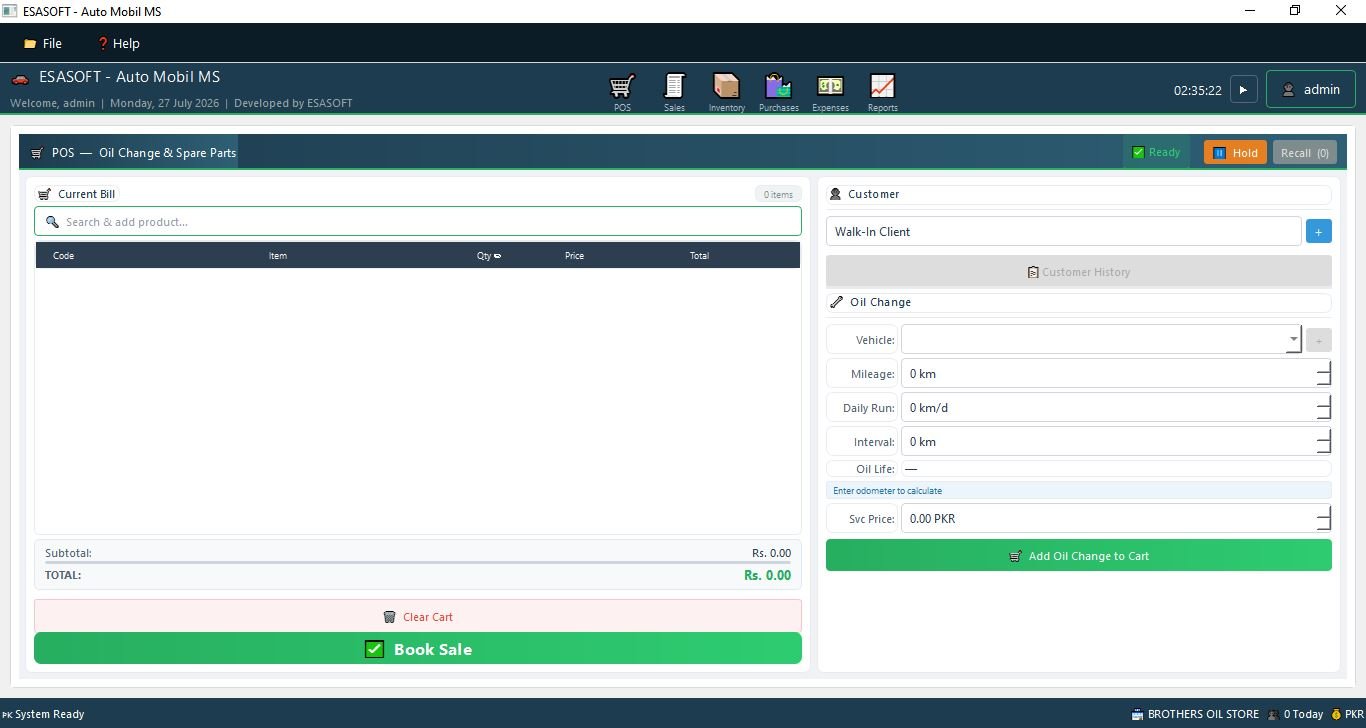Click the Price column header
Screen dimensions: 1366x728
pyautogui.click(x=574, y=255)
